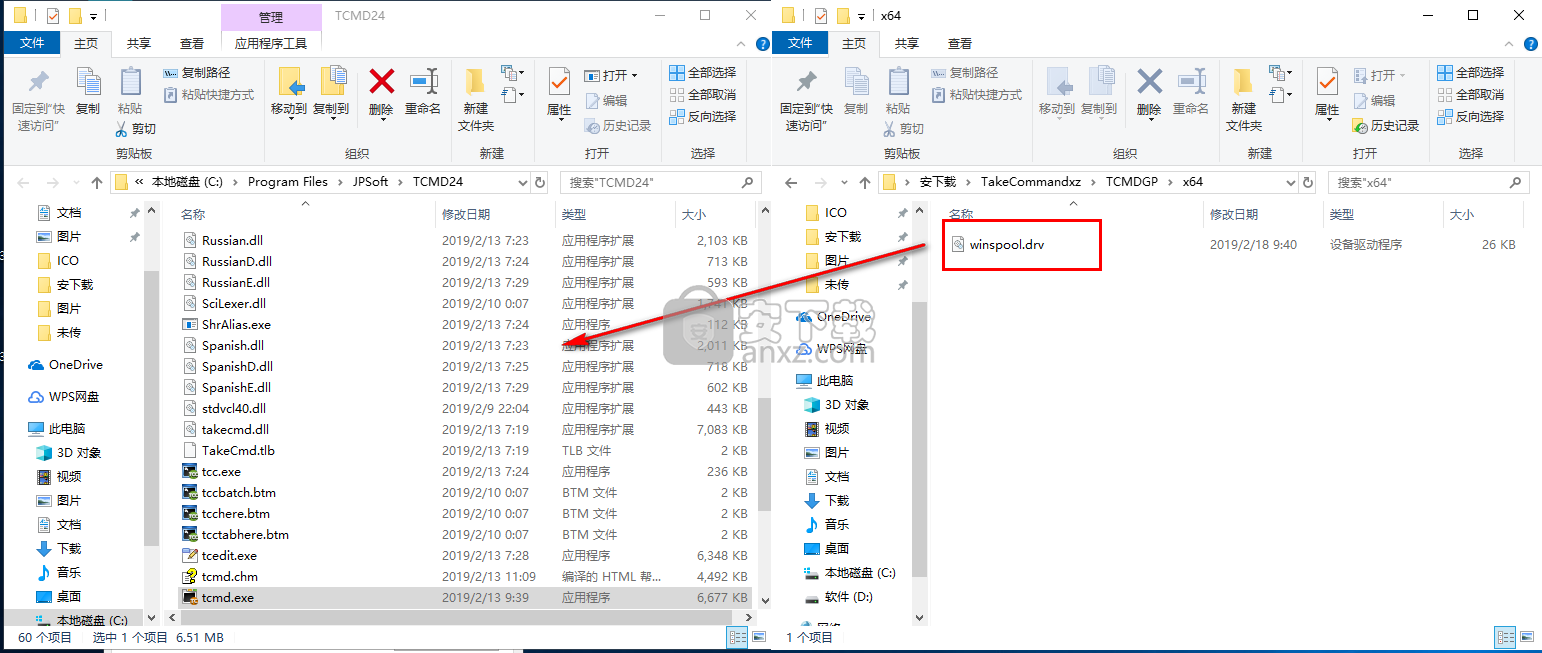The image size is (1542, 653).
Task: Open Share (共享) tab in TCMD24 window
Action: pyautogui.click(x=139, y=43)
